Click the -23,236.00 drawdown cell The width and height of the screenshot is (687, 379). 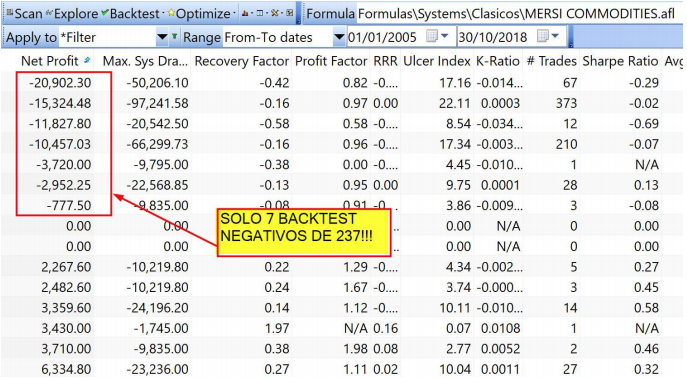pyautogui.click(x=157, y=369)
